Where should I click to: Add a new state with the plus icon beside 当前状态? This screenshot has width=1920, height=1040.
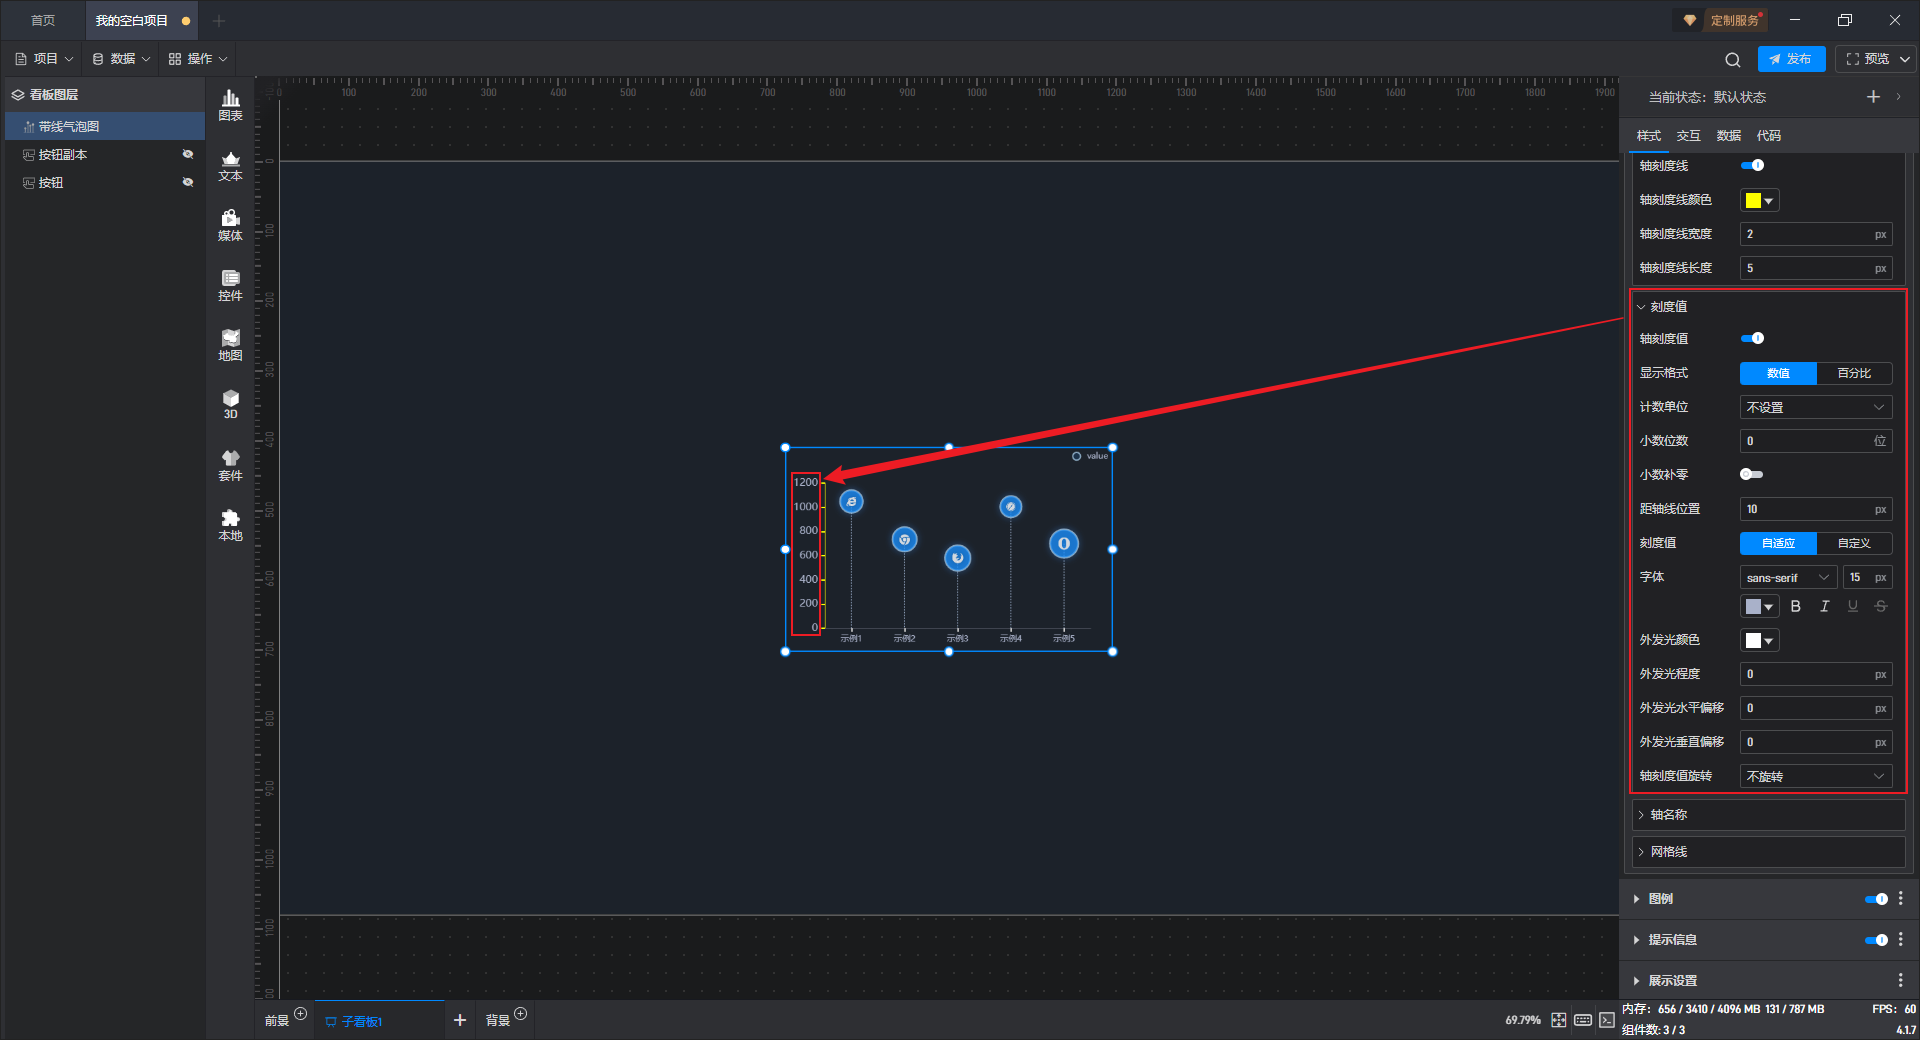(1873, 97)
